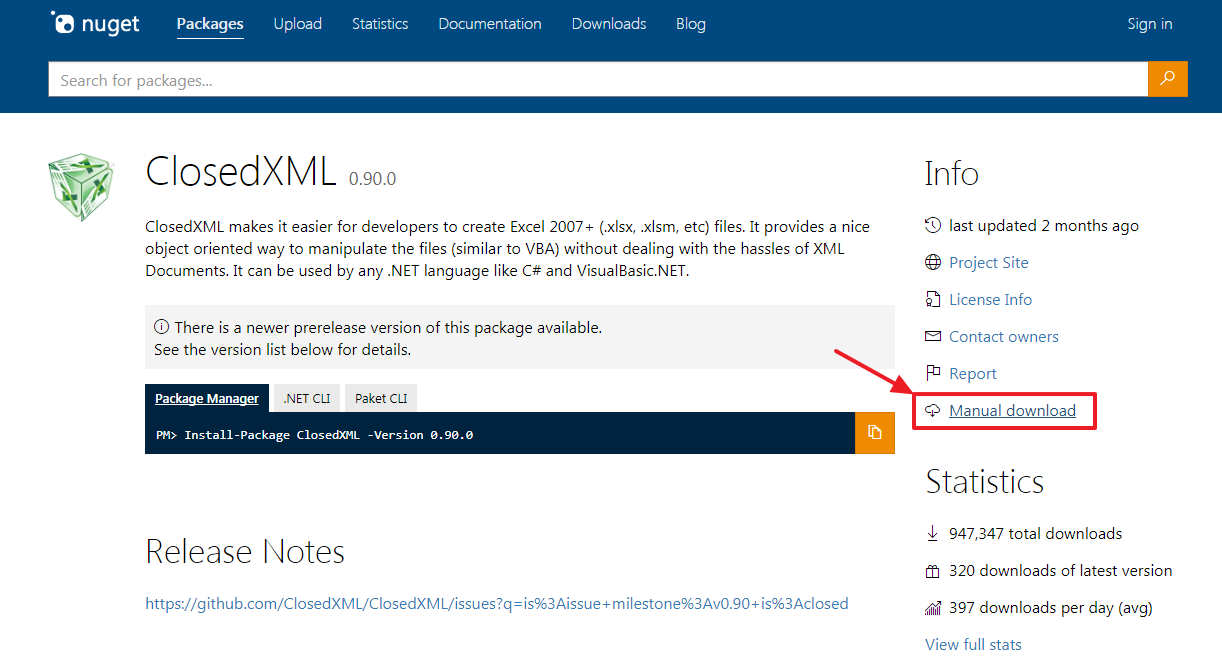The width and height of the screenshot is (1222, 657).
Task: Click the NuGet logo in header
Action: click(x=95, y=24)
